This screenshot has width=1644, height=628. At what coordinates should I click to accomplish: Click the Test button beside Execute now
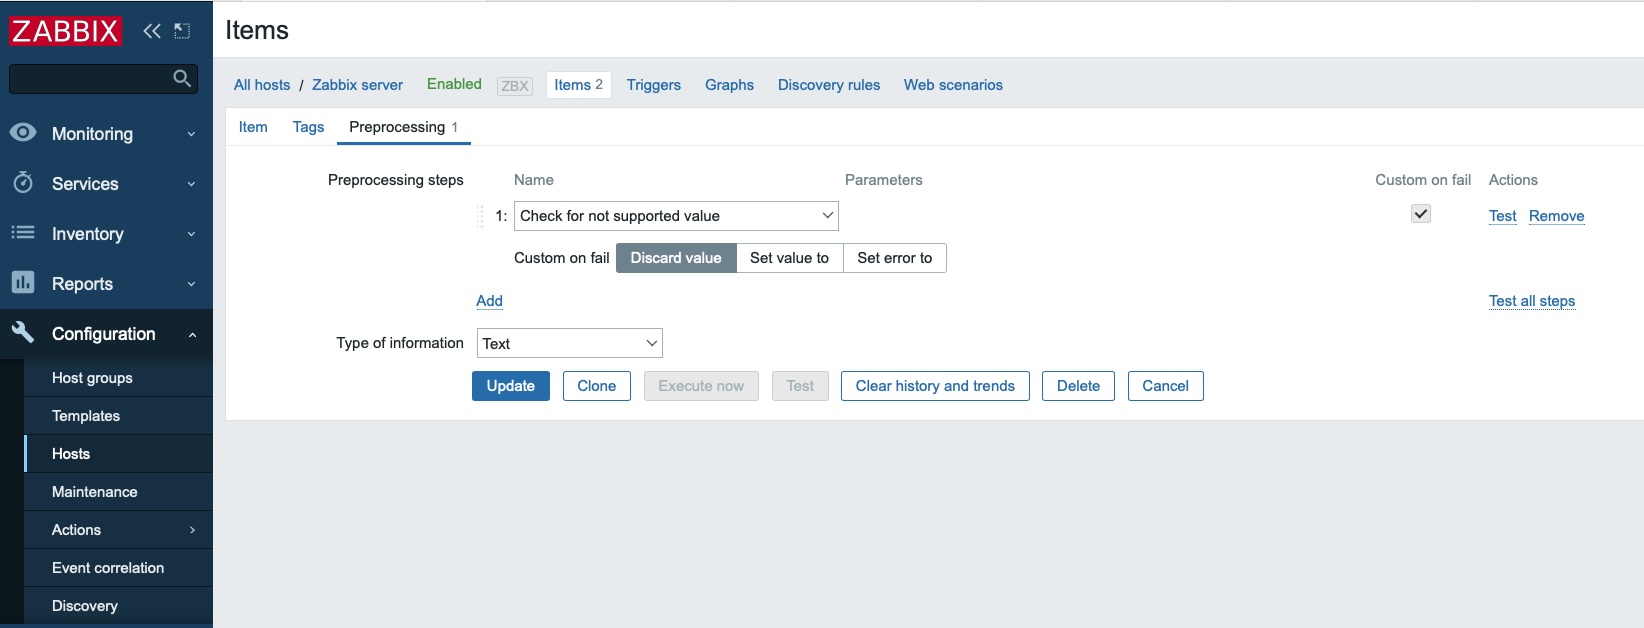coord(800,386)
